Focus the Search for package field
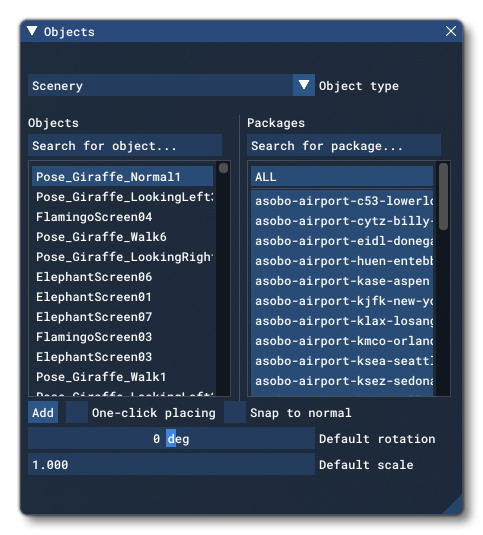This screenshot has height=535, width=483. [x=344, y=146]
